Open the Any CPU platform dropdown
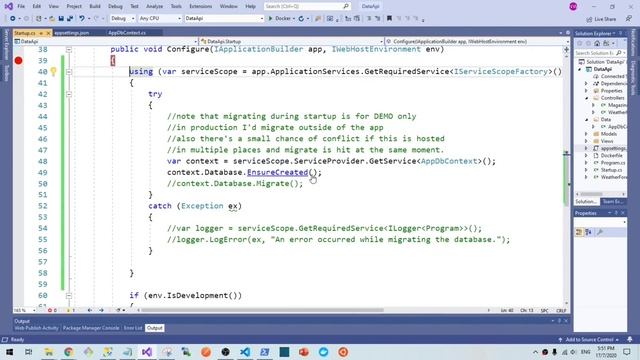The height and width of the screenshot is (360, 640). point(160,18)
